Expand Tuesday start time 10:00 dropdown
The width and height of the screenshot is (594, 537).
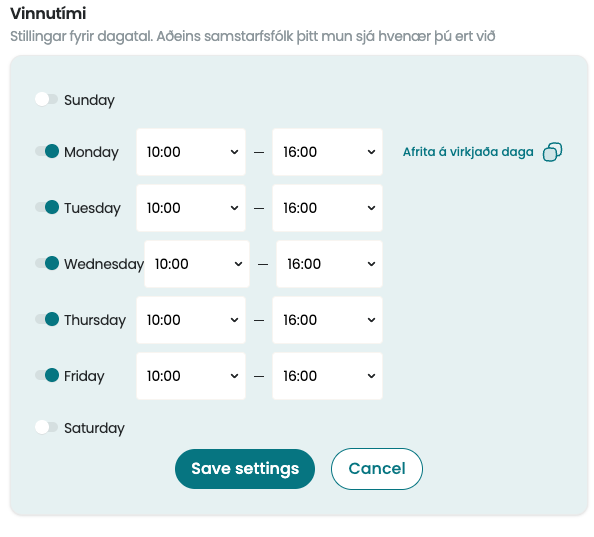tap(191, 208)
